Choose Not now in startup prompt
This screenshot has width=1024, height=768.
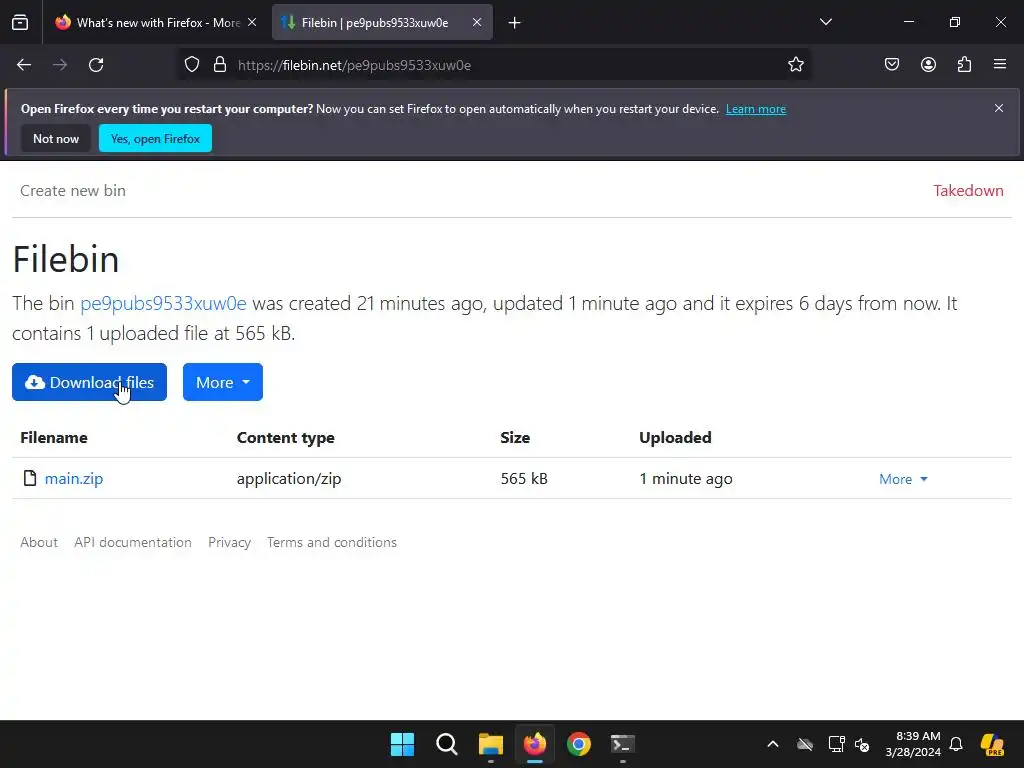pyautogui.click(x=56, y=138)
